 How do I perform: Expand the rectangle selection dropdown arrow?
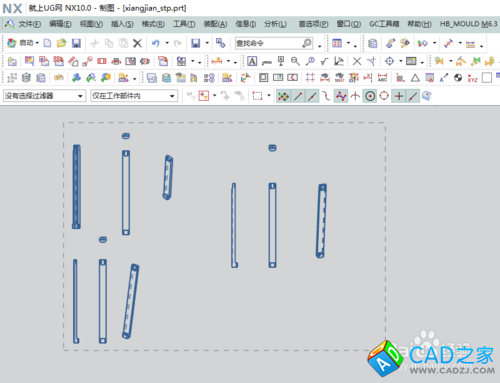pos(269,96)
